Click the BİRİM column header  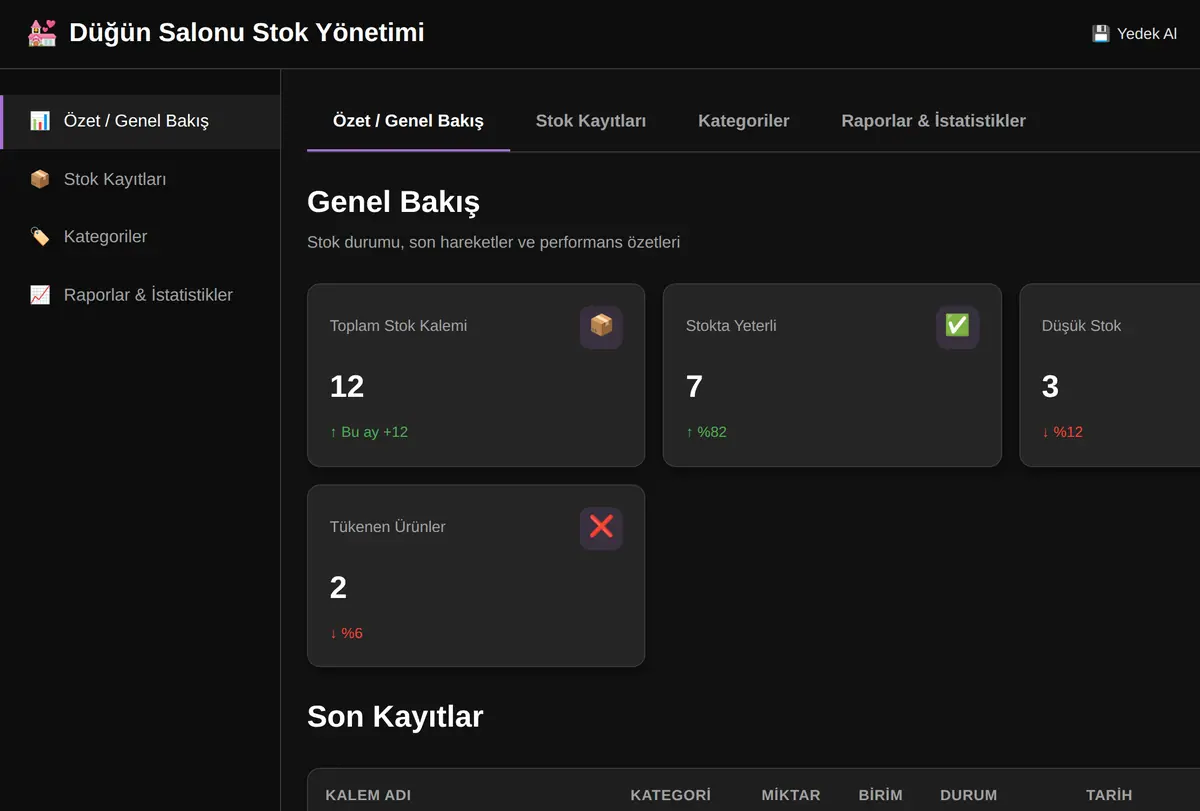880,795
